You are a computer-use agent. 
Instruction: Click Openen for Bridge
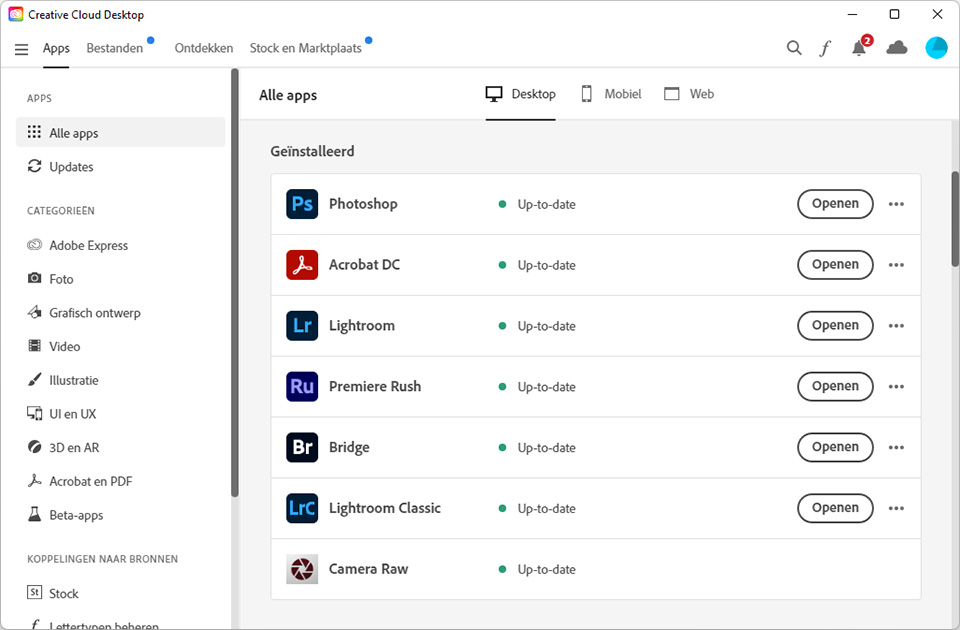coord(835,447)
